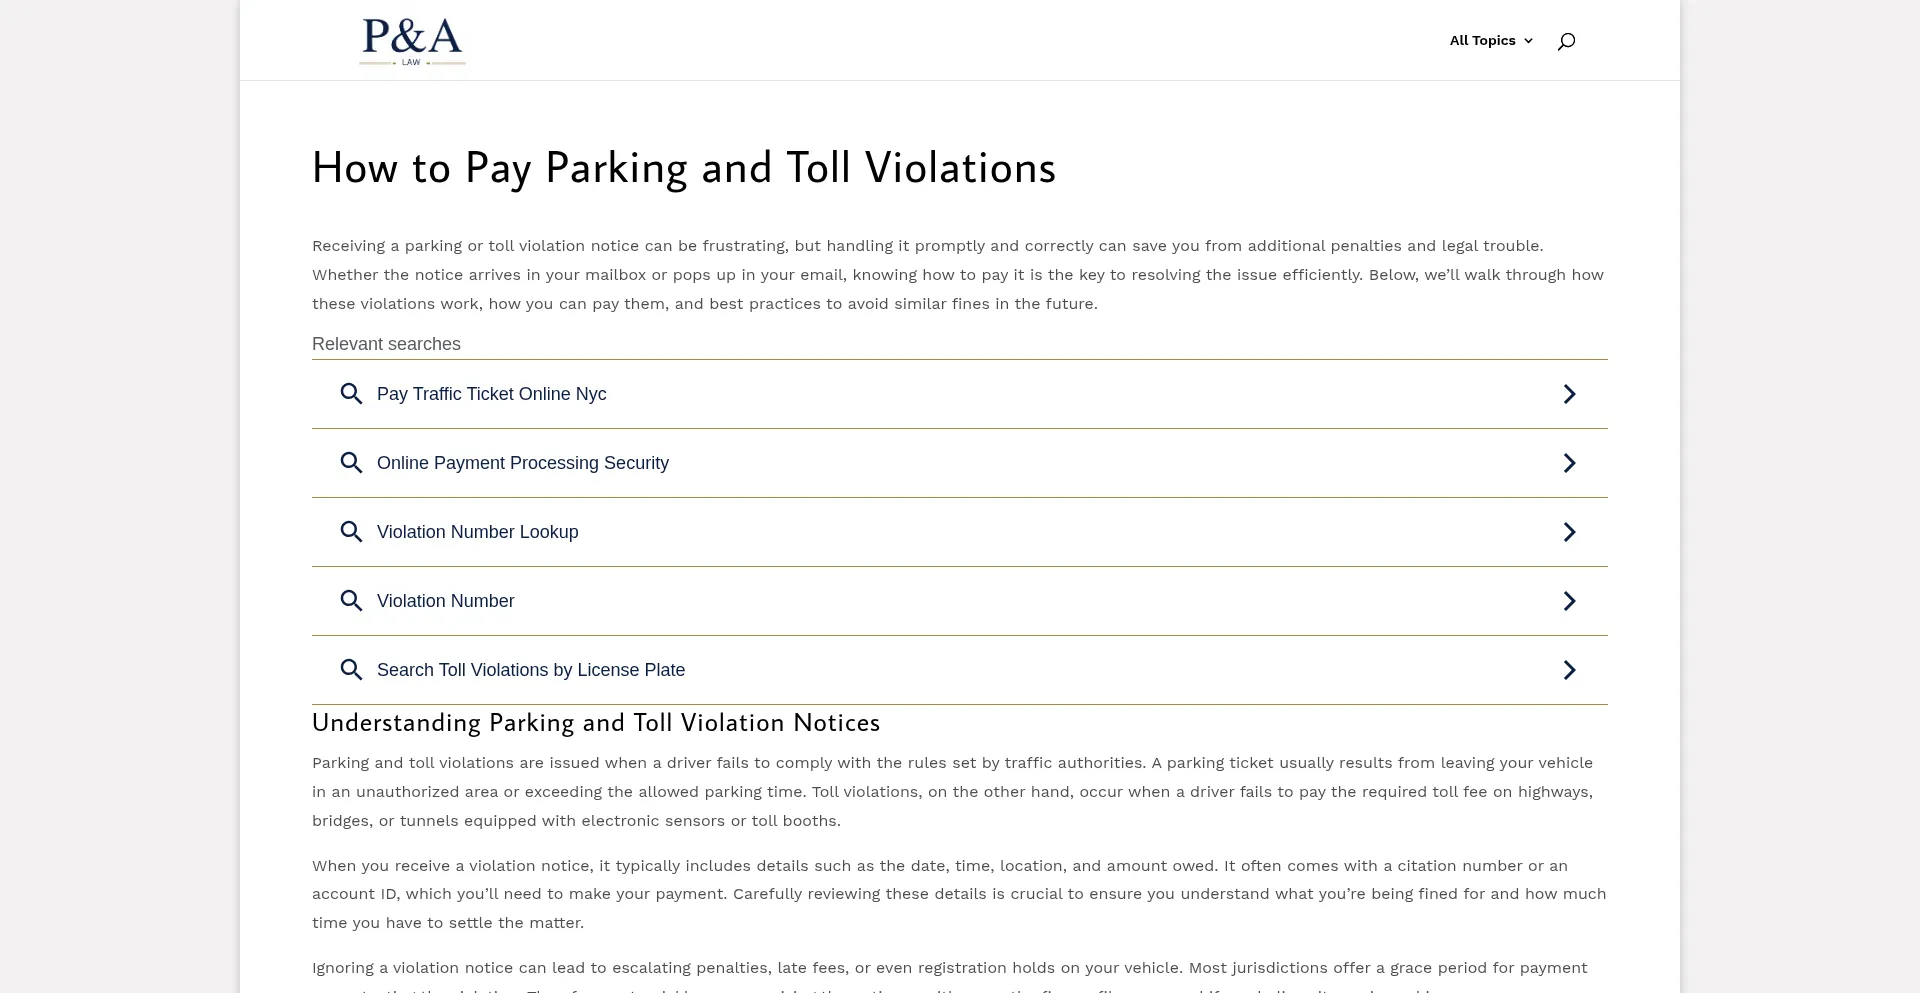Click the magnifier icon beside Violation Number Lookup

[351, 531]
